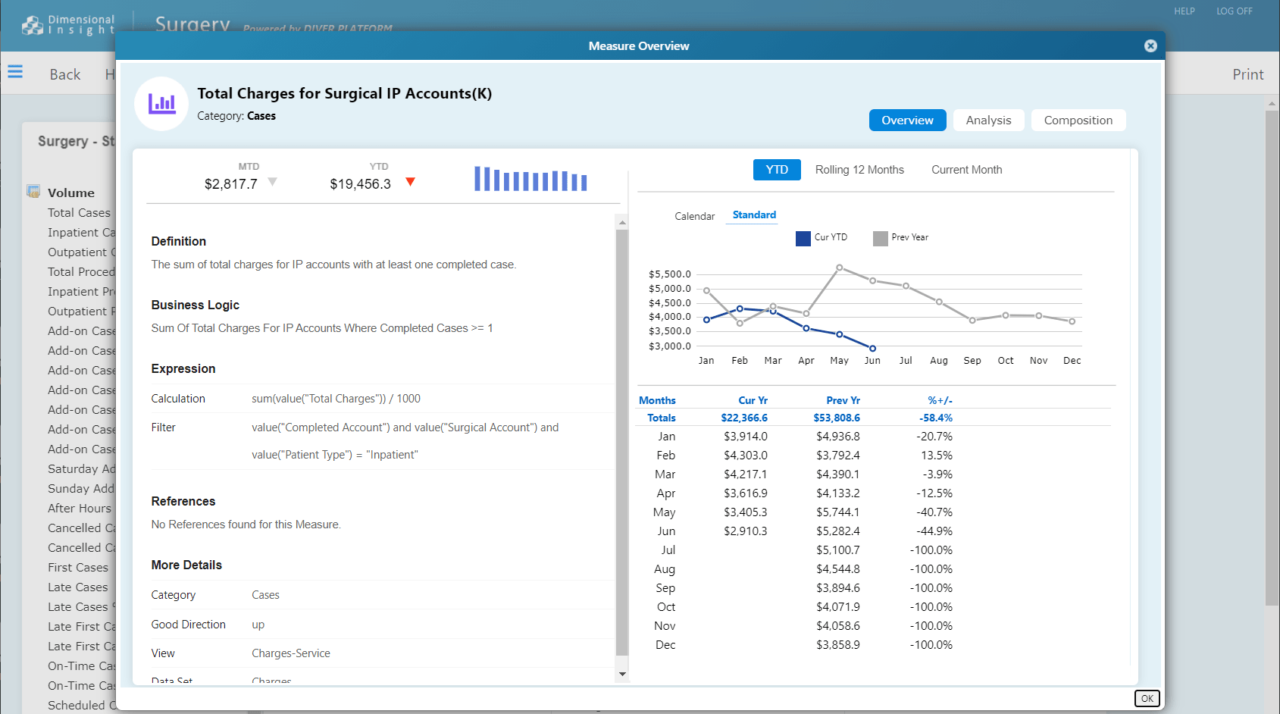Open the hamburger menu icon
This screenshot has height=714, width=1280.
tap(15, 72)
